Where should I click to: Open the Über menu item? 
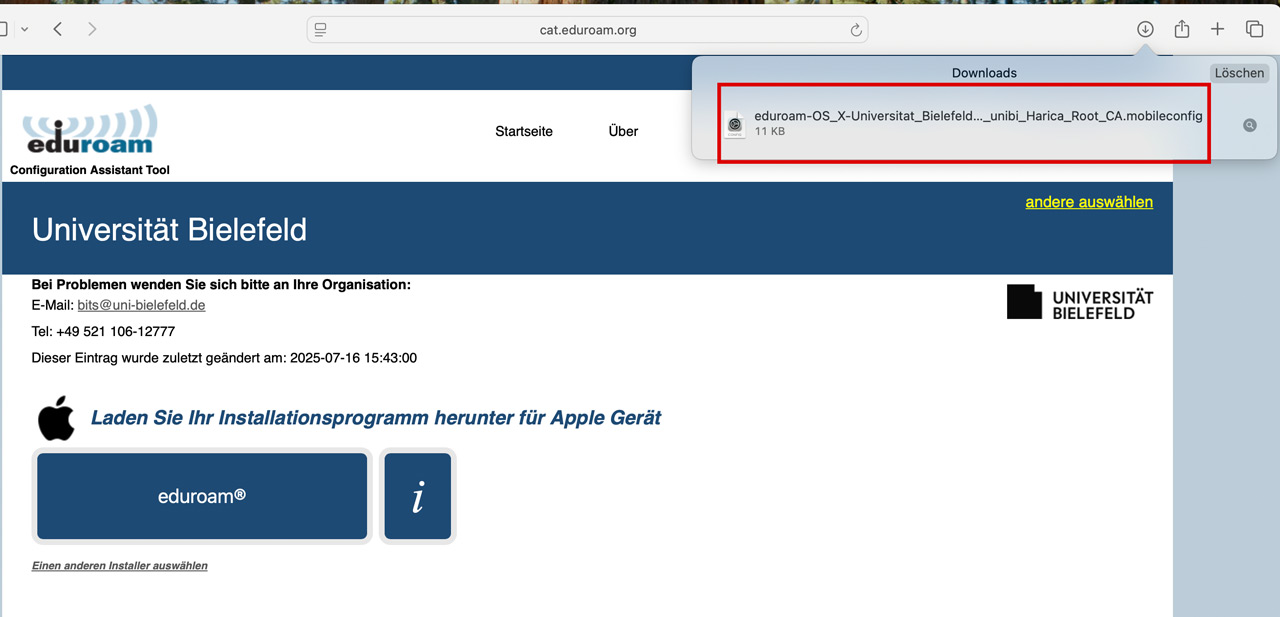tap(623, 131)
